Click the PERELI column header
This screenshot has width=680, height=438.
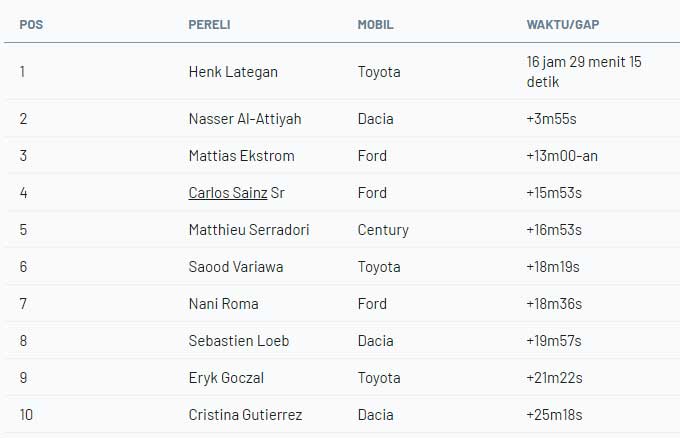(209, 24)
